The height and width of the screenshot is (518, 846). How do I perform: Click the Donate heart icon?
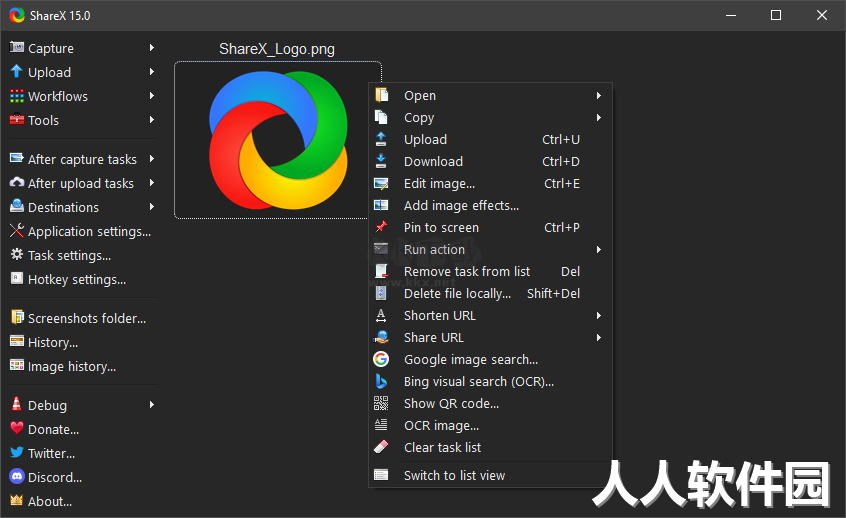coord(17,428)
